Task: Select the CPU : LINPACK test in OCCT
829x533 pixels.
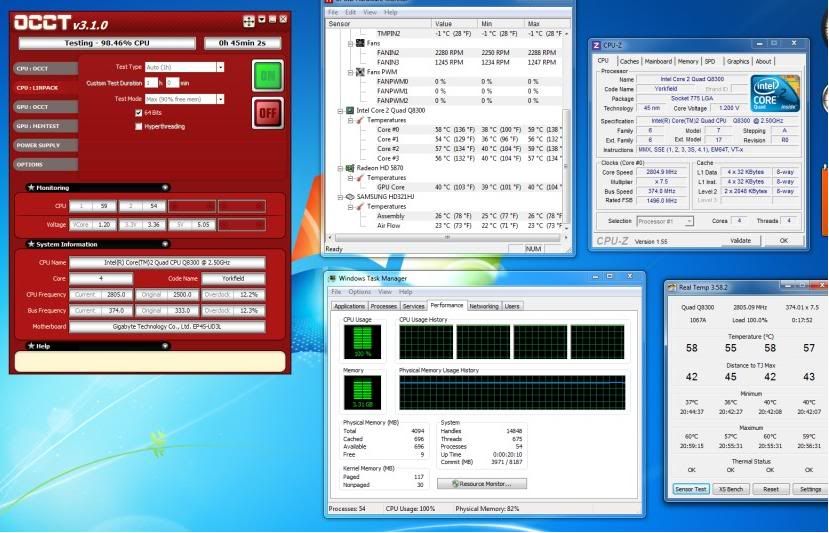Action: (46, 88)
